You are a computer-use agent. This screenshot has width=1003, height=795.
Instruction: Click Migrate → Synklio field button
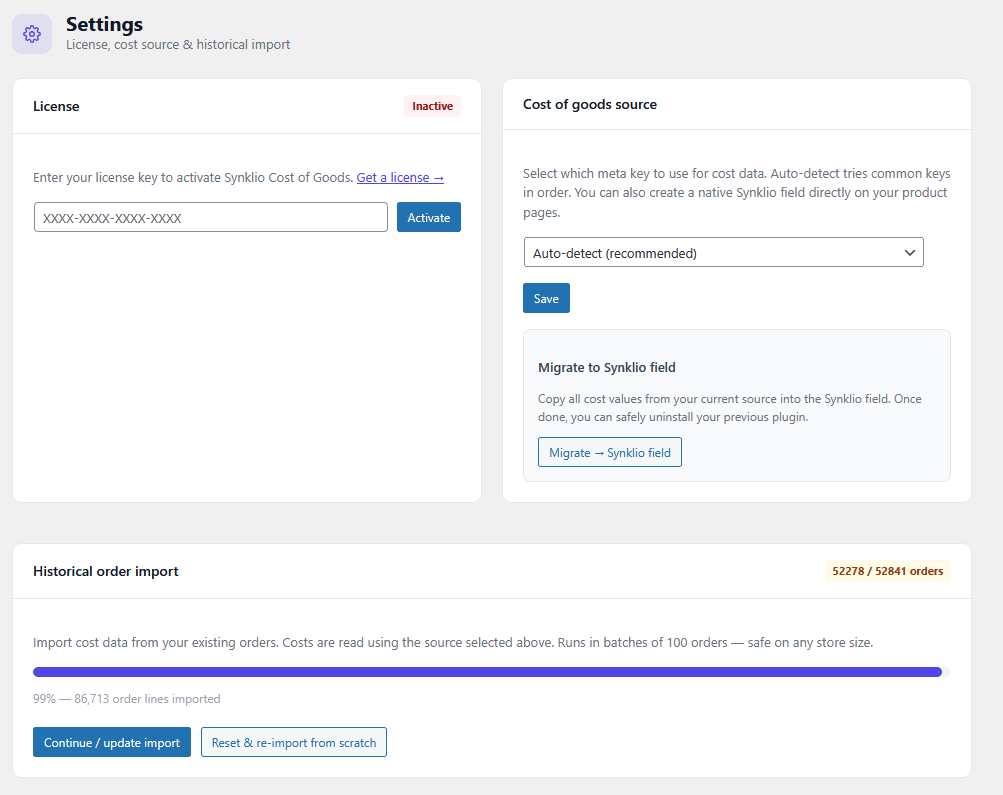(x=609, y=453)
